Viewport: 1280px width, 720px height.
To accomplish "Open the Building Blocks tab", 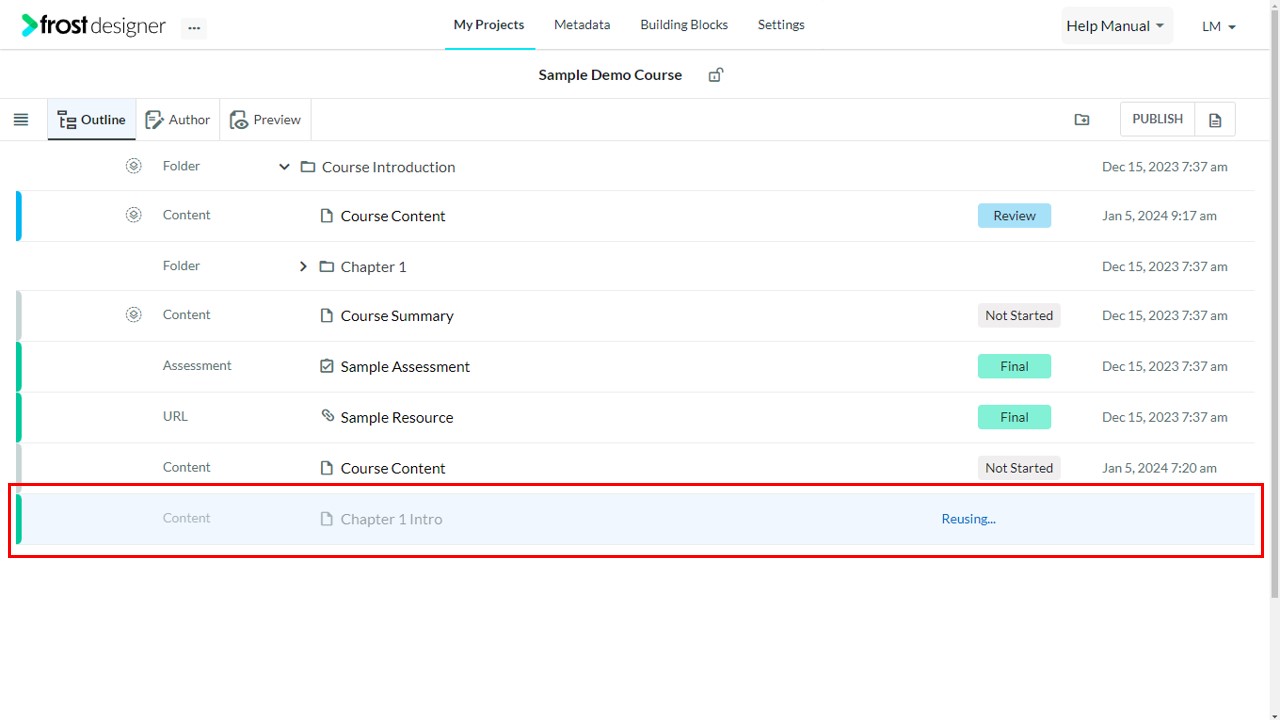I will pyautogui.click(x=684, y=25).
